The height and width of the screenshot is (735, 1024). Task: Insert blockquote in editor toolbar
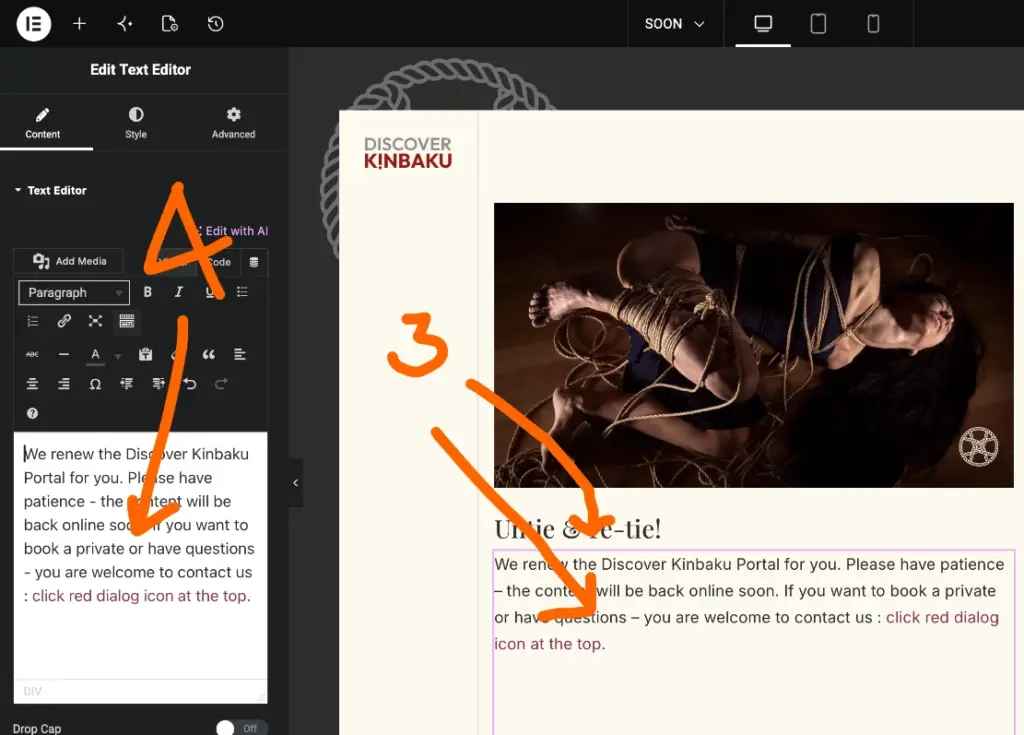tap(208, 355)
